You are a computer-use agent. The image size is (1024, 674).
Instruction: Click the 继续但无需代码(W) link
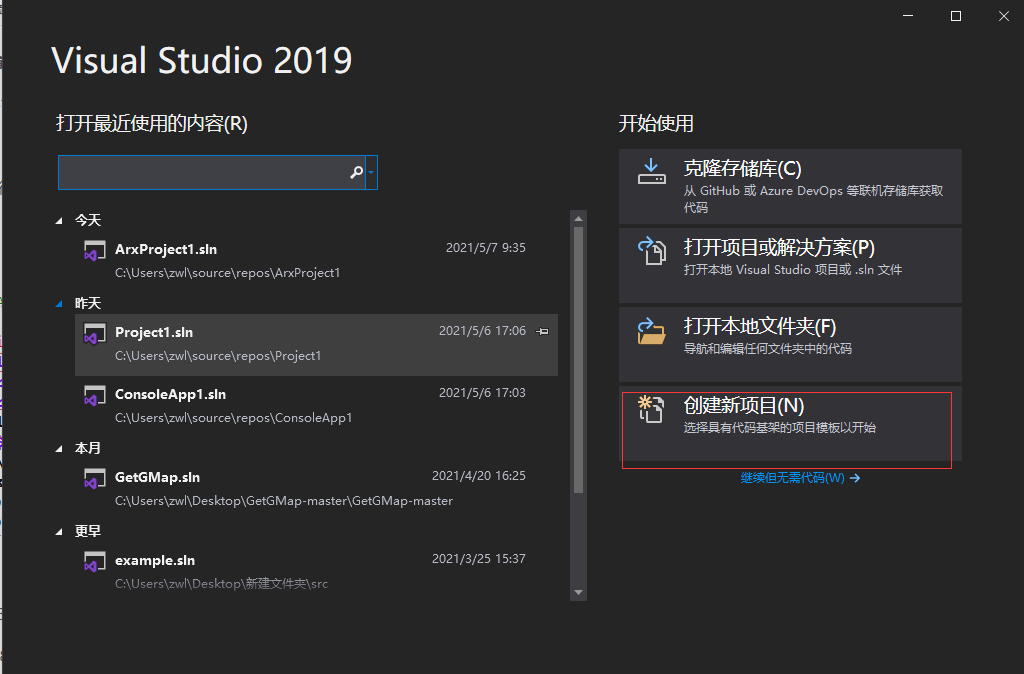coord(789,479)
